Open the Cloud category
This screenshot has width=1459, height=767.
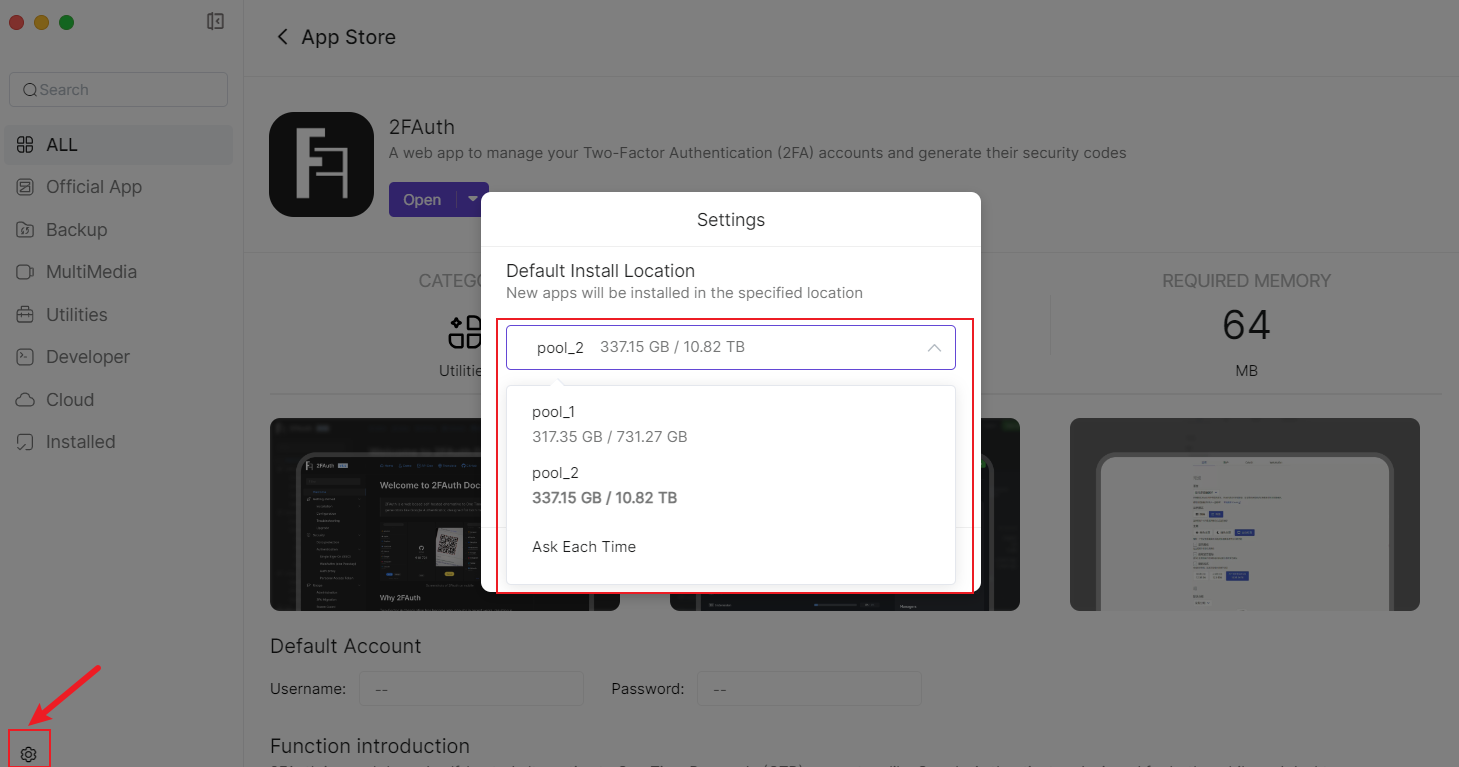click(x=69, y=400)
